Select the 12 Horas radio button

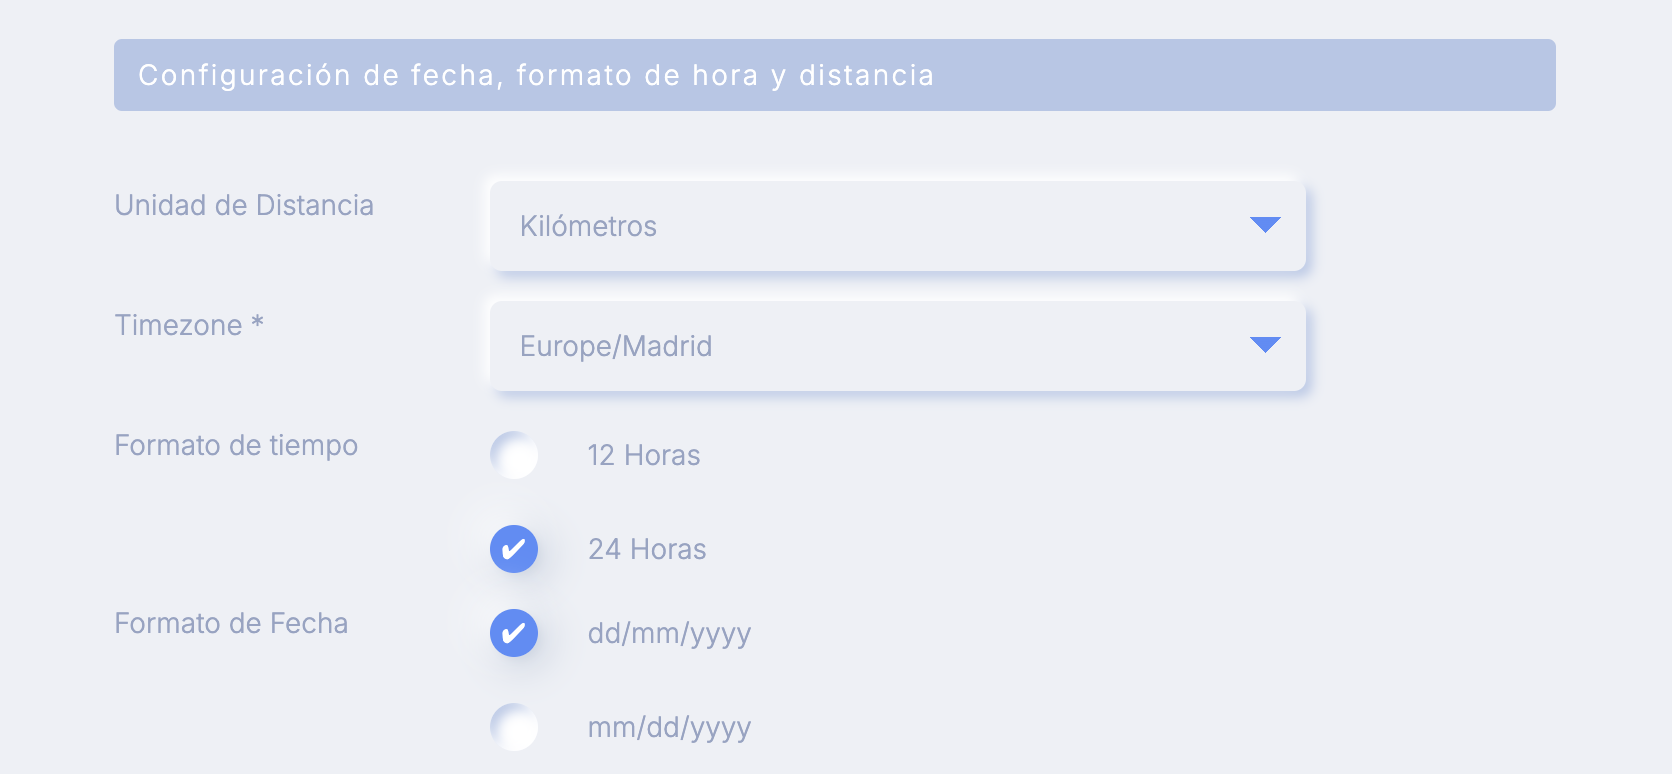pos(514,455)
